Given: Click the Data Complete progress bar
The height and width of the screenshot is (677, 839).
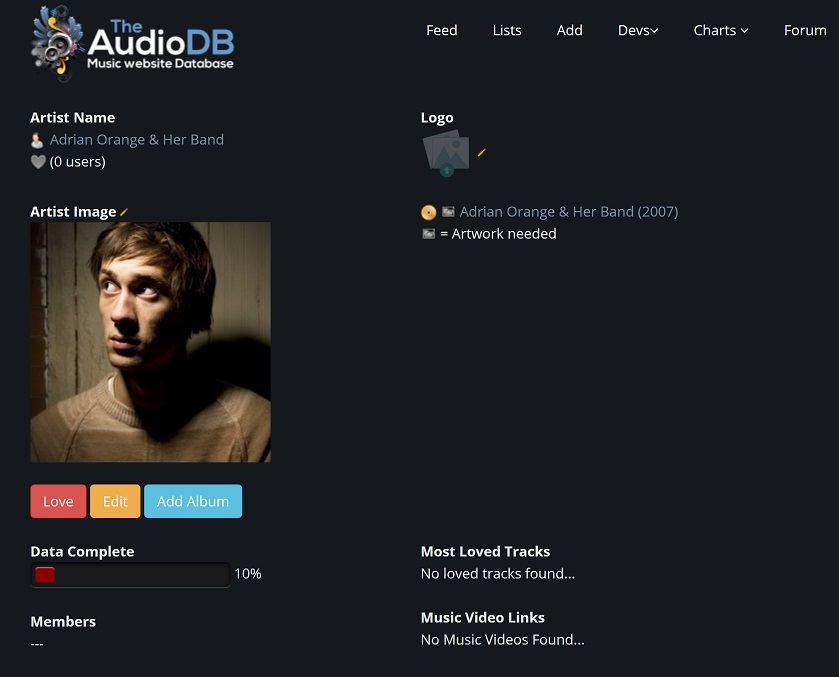Looking at the screenshot, I should click(131, 575).
